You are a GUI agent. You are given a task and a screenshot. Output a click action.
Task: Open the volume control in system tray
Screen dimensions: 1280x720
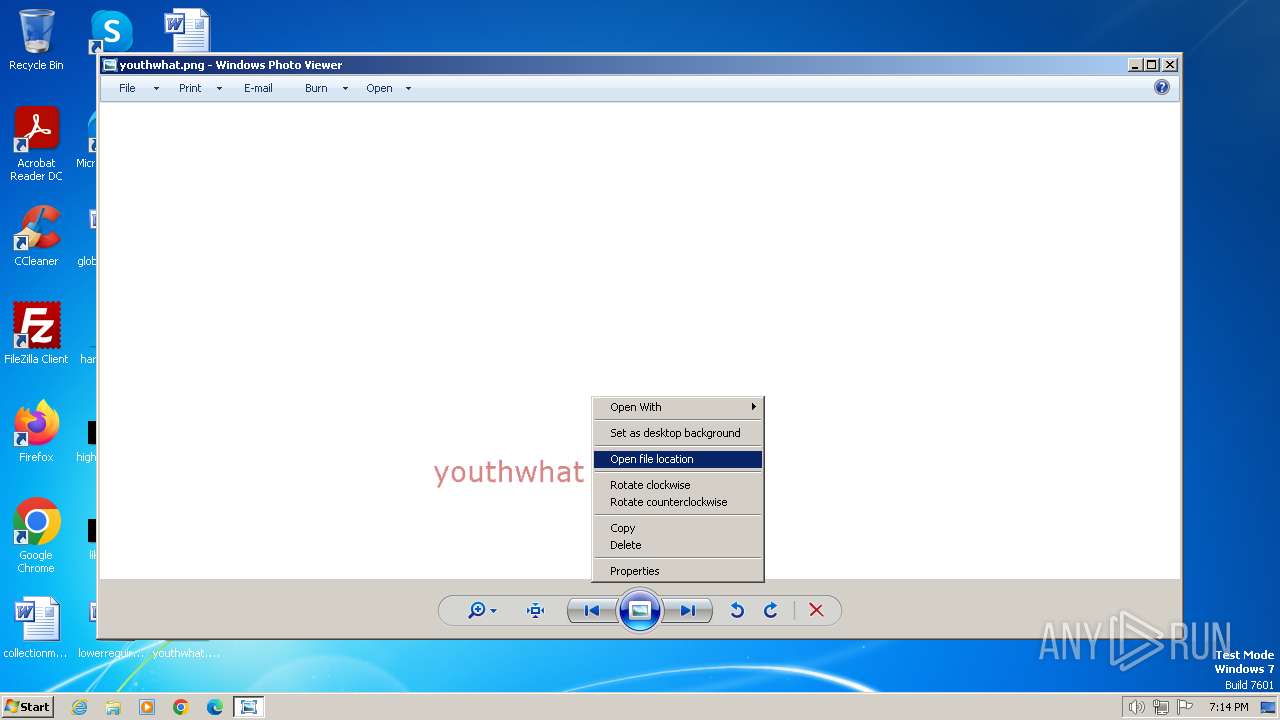tap(1137, 707)
